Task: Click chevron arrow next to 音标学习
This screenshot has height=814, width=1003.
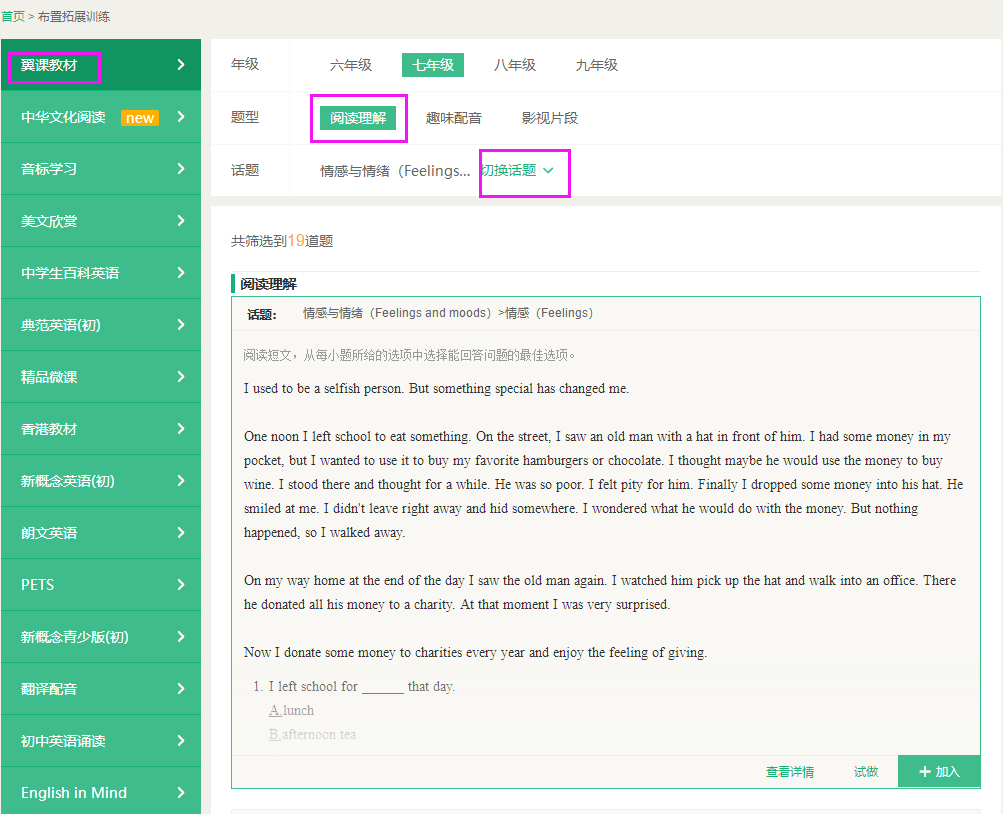Action: (181, 169)
